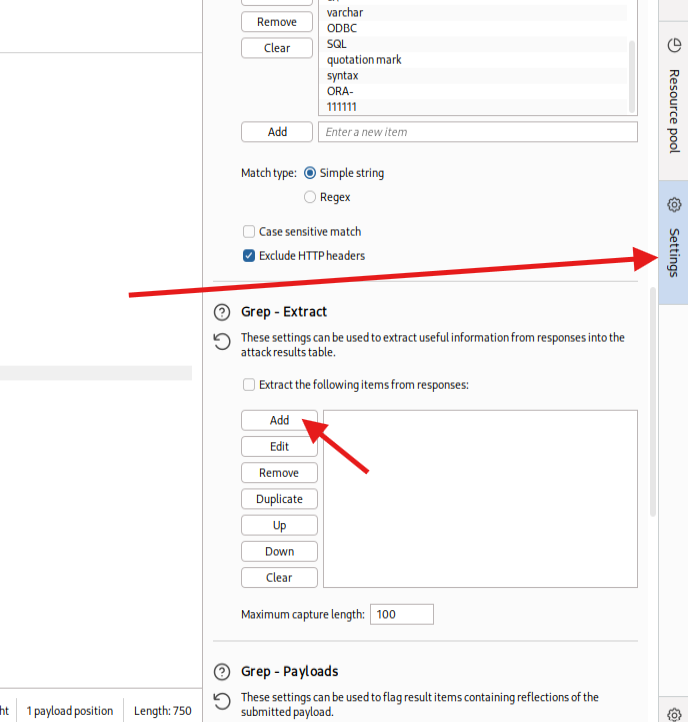
Task: Focus the 'Enter a new item' field
Action: (477, 132)
